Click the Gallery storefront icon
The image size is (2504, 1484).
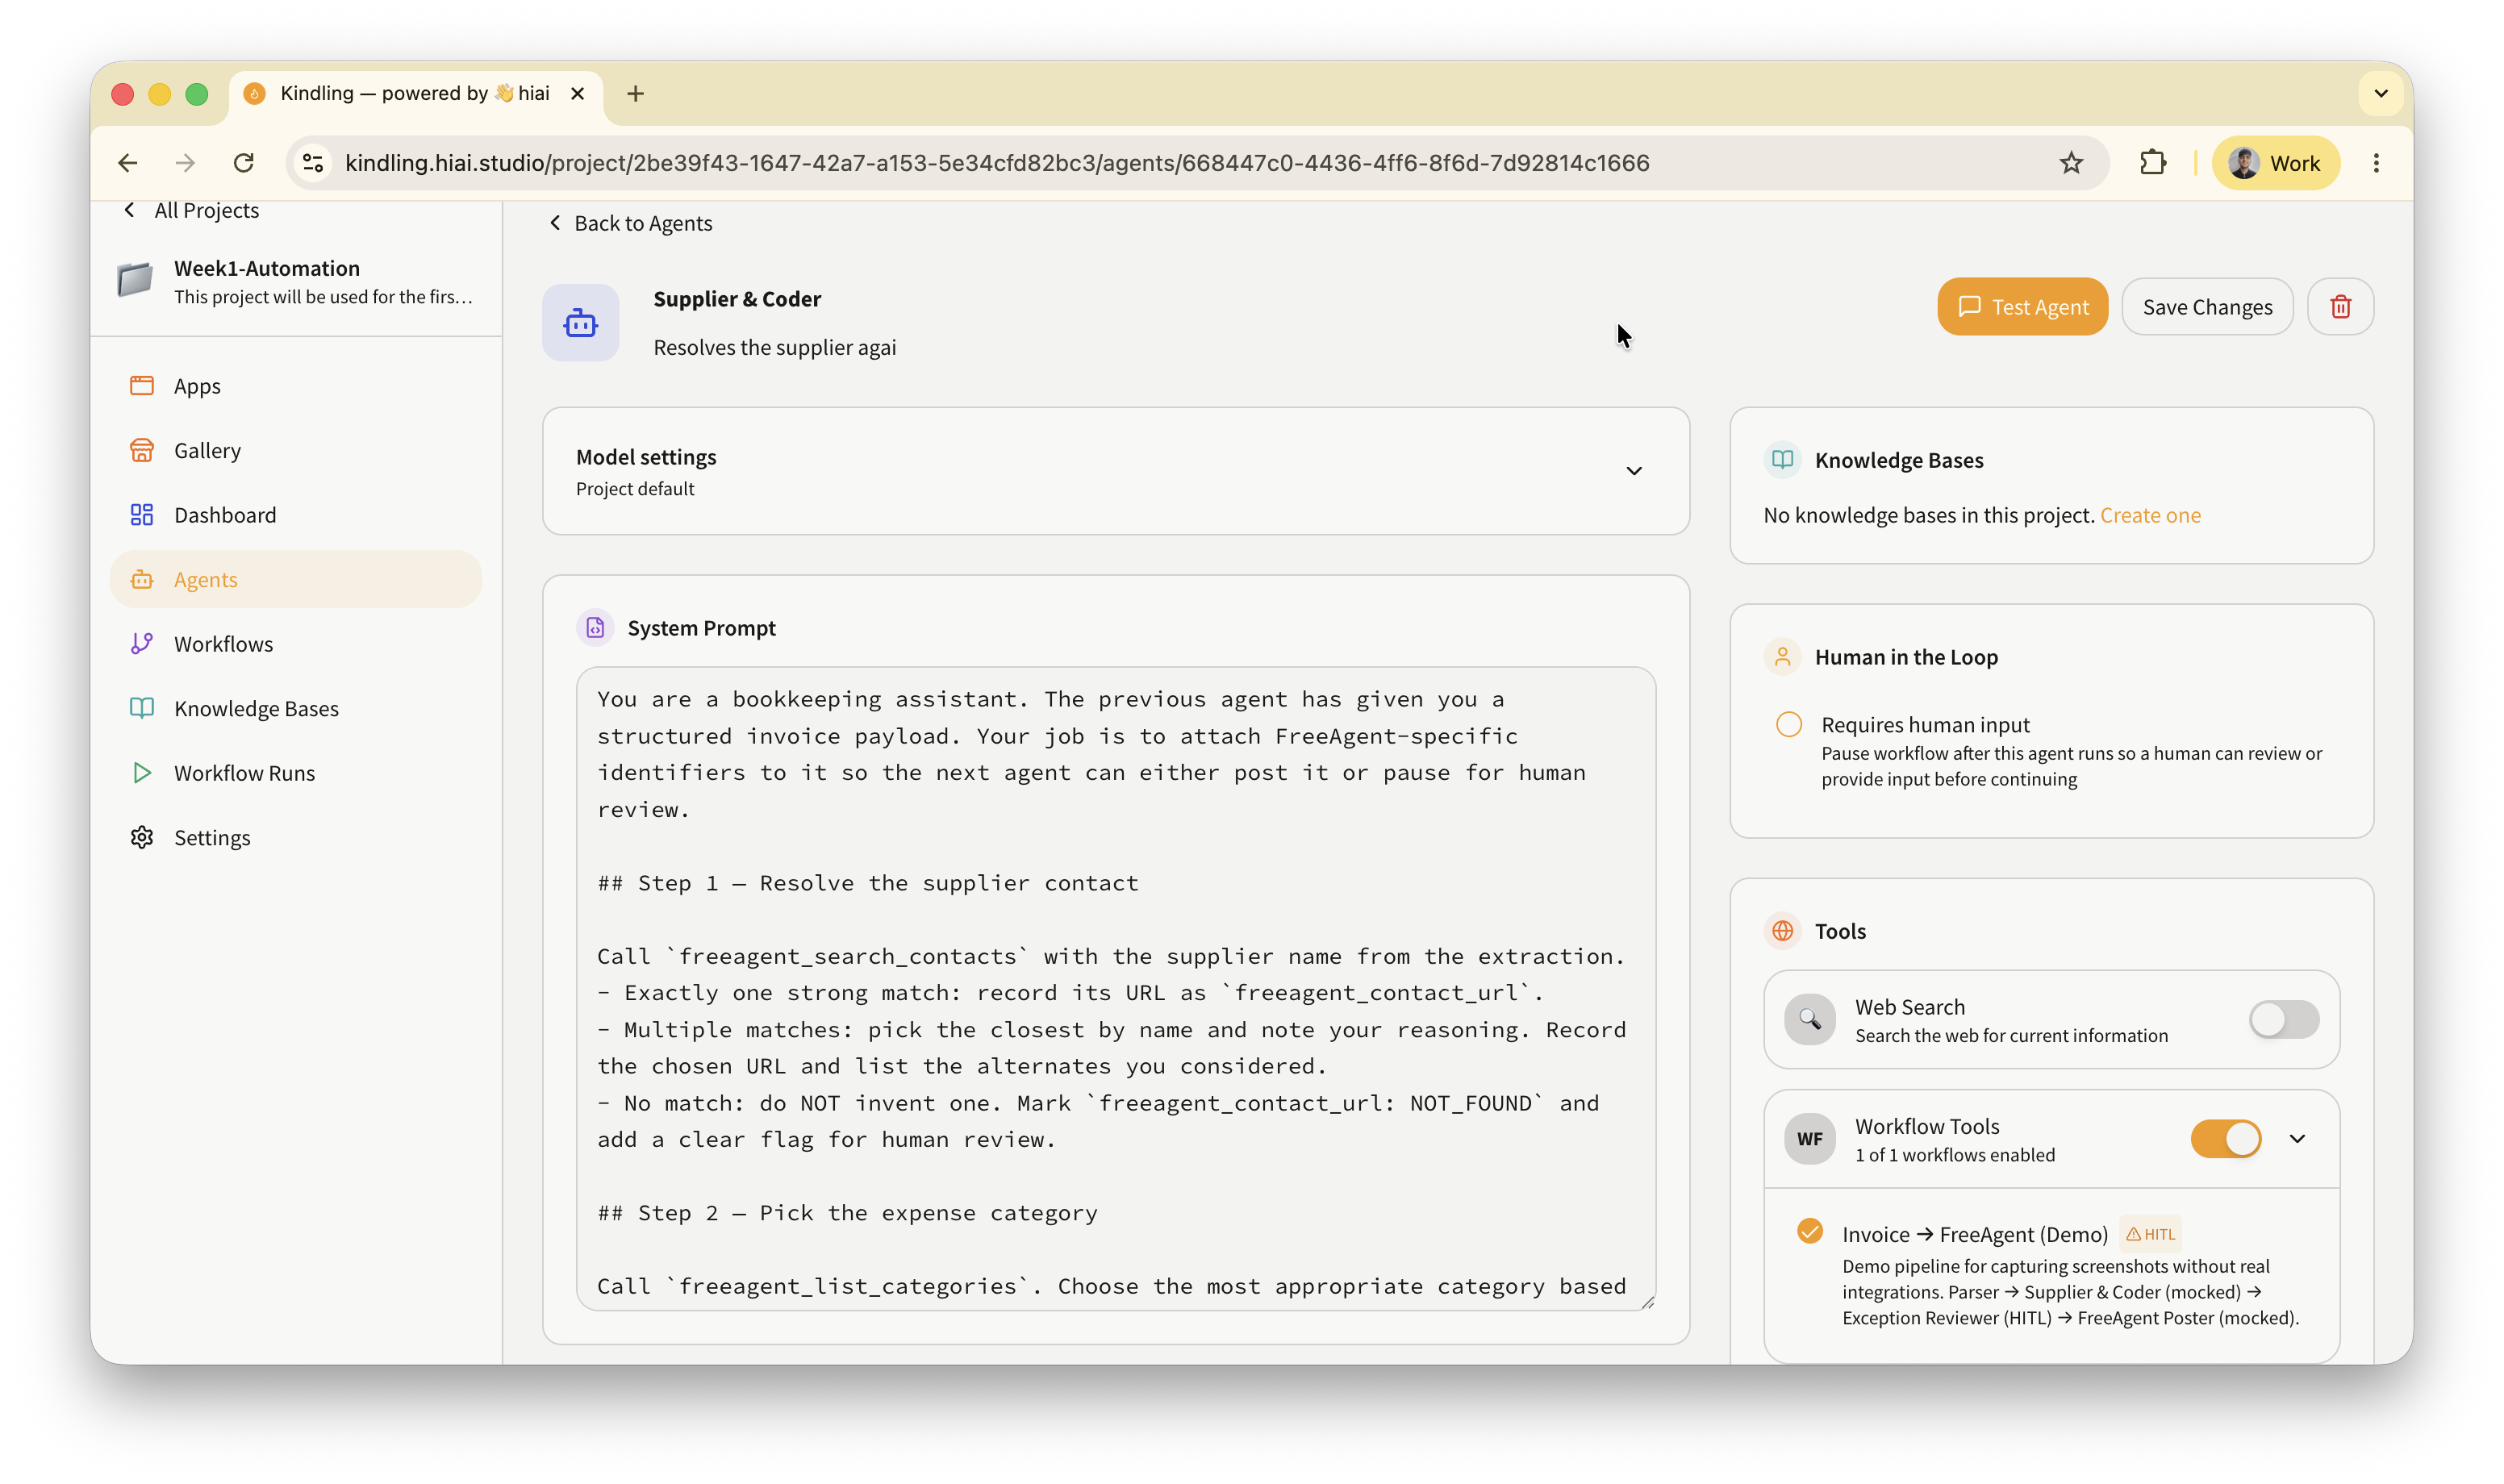(142, 451)
